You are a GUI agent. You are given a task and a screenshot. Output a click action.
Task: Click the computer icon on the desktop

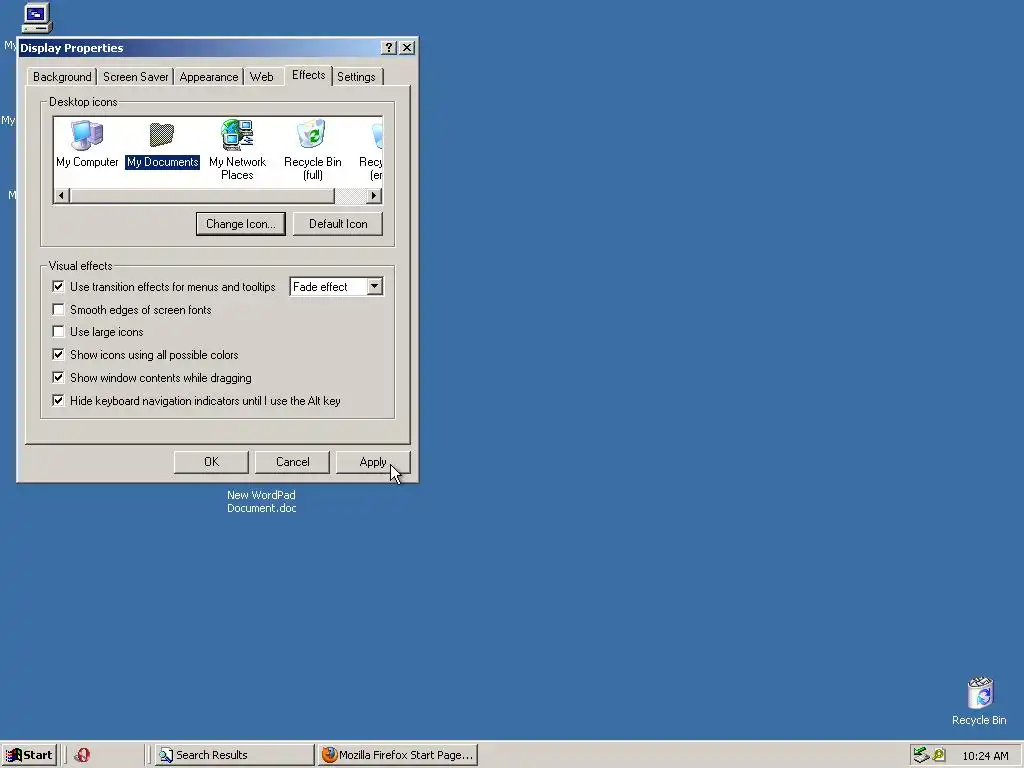click(37, 18)
